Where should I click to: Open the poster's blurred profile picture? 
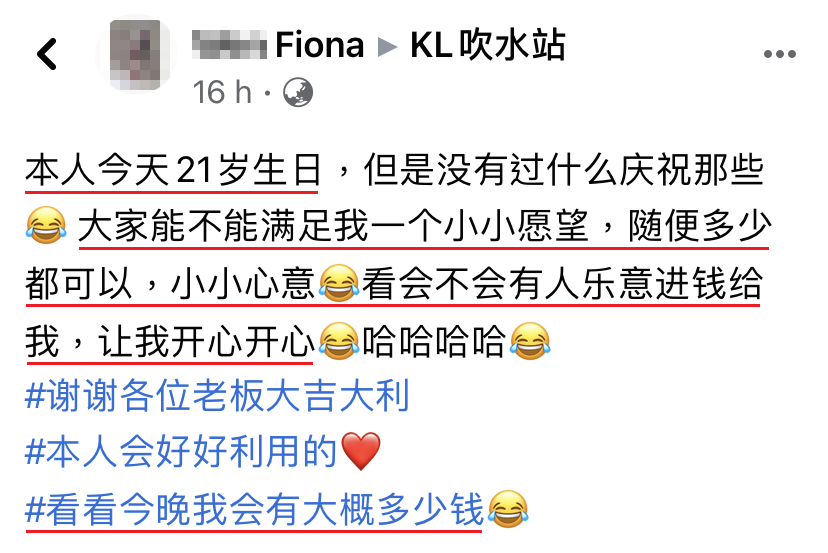(136, 54)
